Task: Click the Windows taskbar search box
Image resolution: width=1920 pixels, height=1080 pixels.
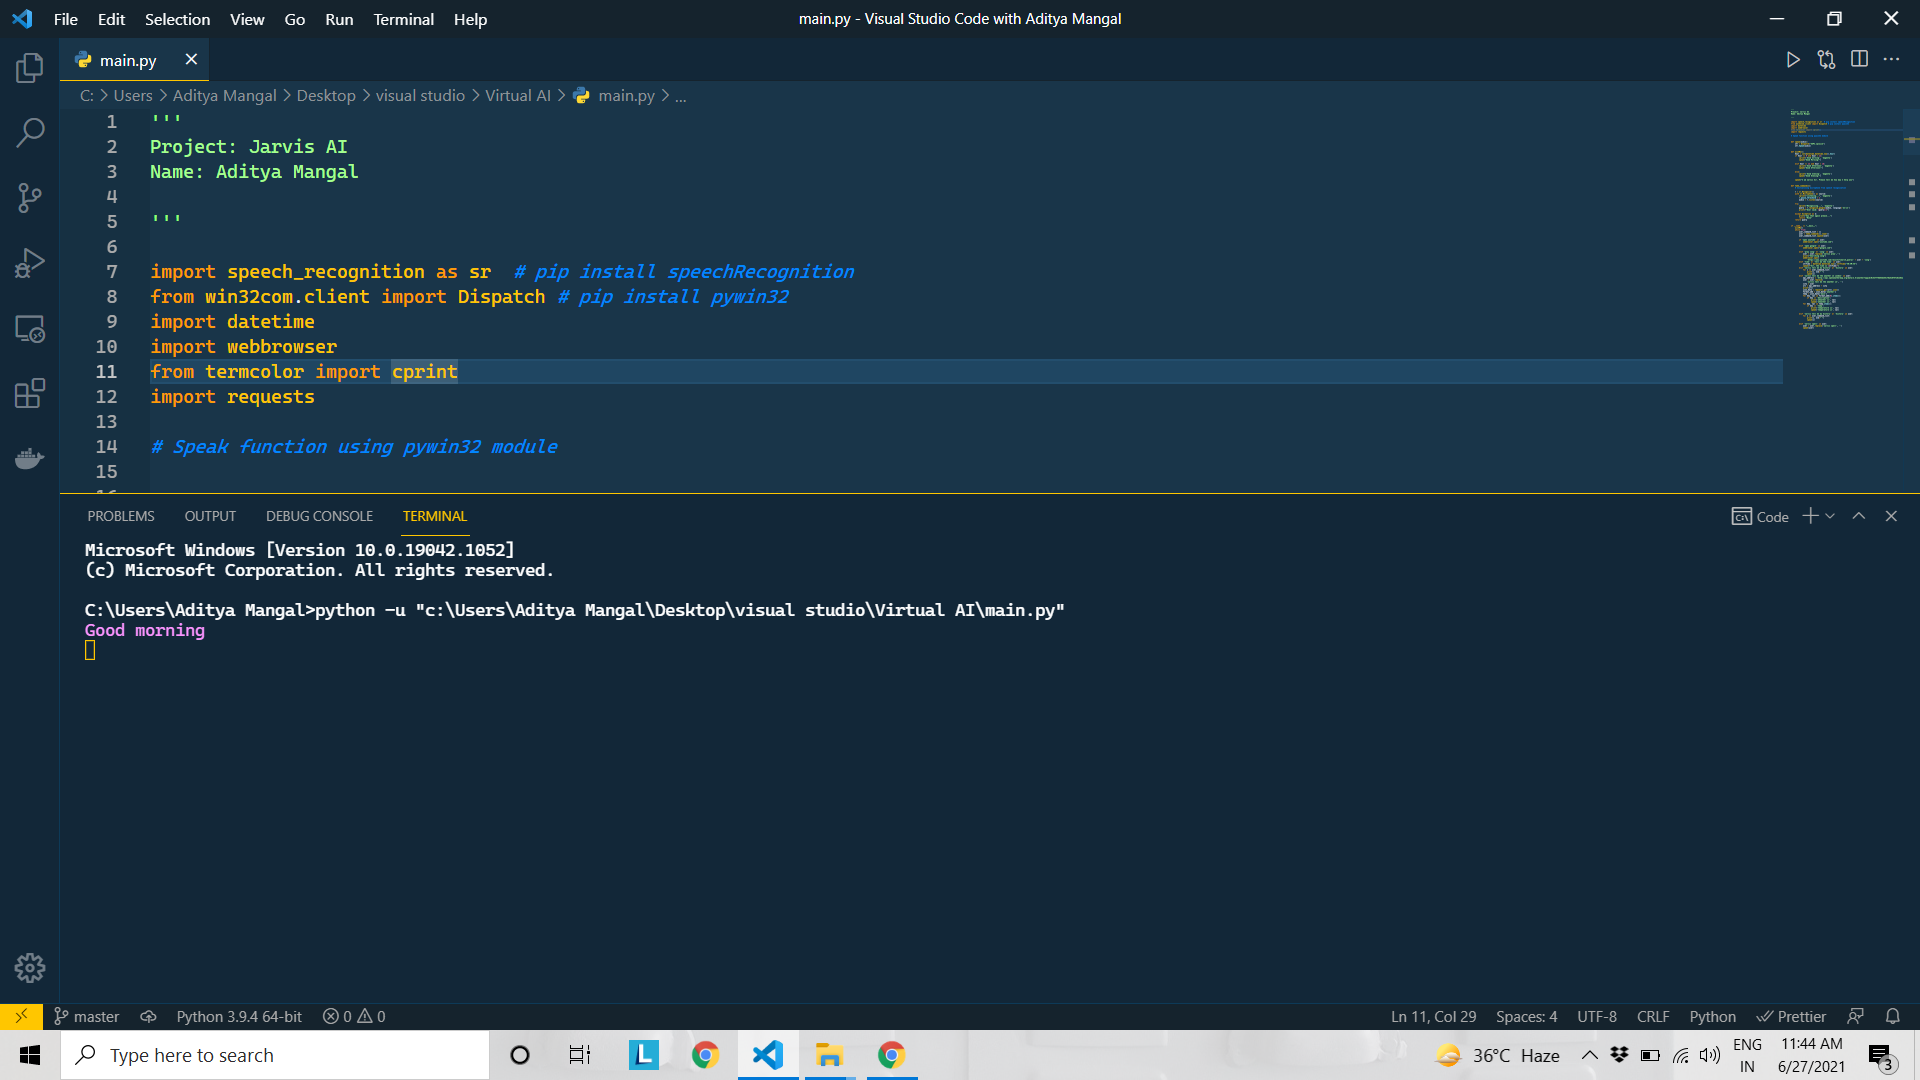Action: pyautogui.click(x=275, y=1055)
